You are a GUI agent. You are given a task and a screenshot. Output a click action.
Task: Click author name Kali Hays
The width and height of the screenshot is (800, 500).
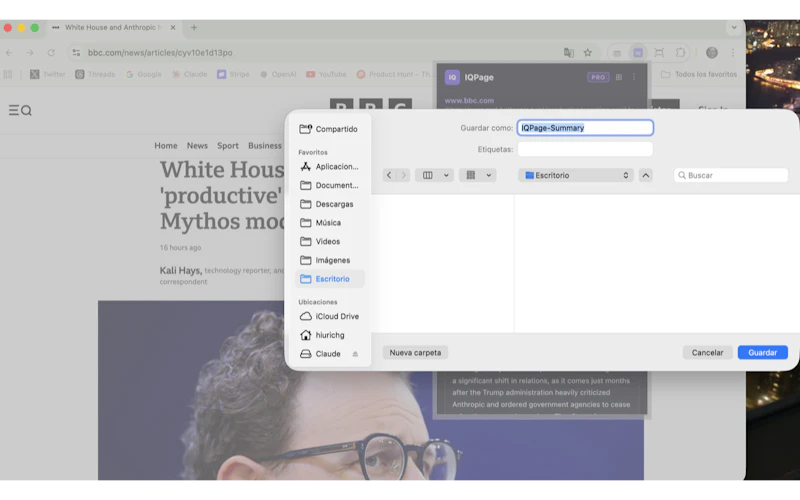[181, 270]
